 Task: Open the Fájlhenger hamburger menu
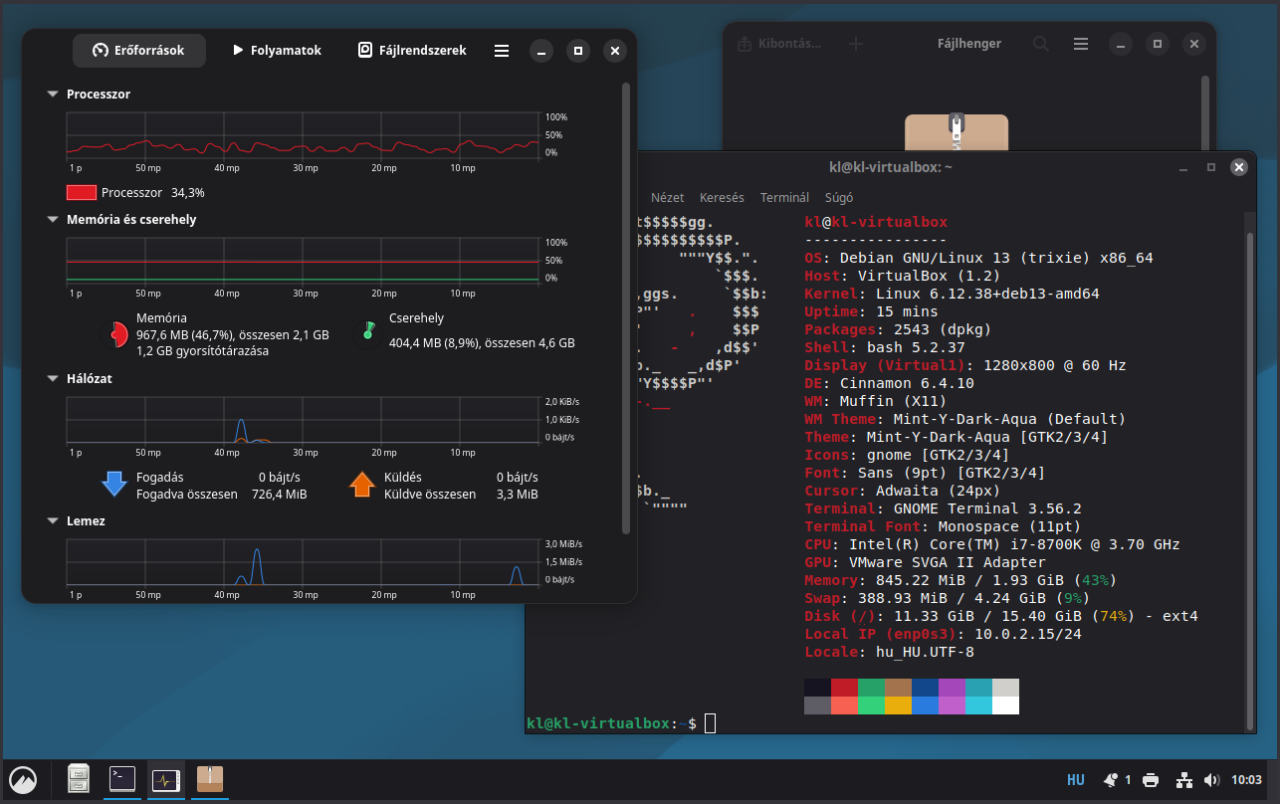tap(1081, 44)
